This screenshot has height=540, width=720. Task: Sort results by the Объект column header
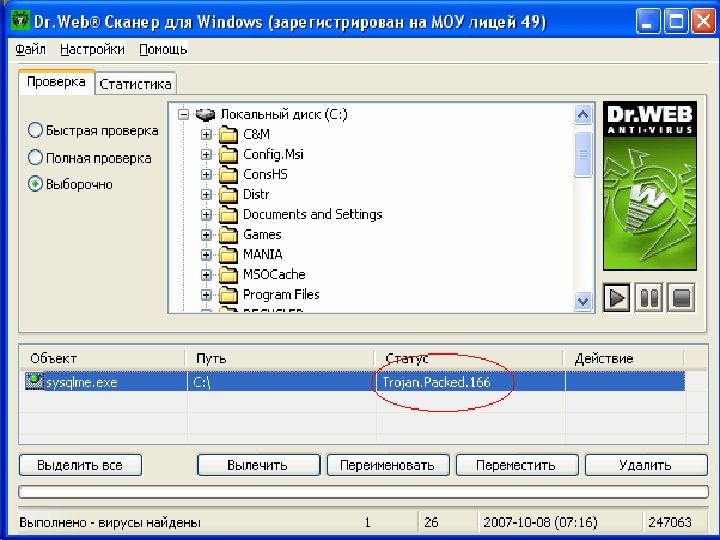[x=102, y=358]
